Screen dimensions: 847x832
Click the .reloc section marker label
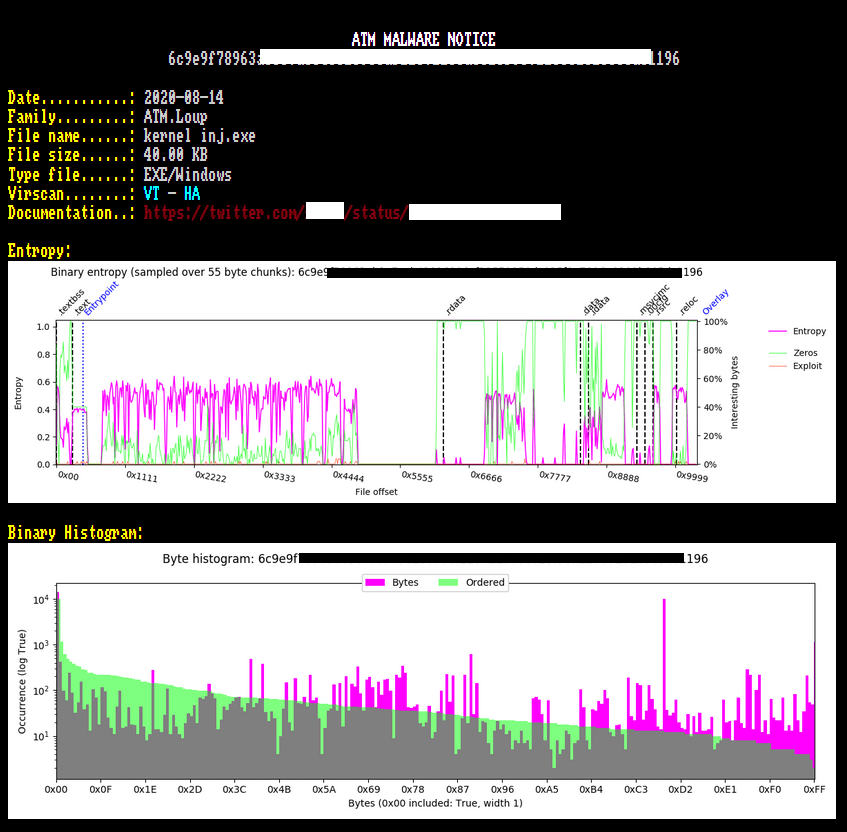pyautogui.click(x=689, y=304)
